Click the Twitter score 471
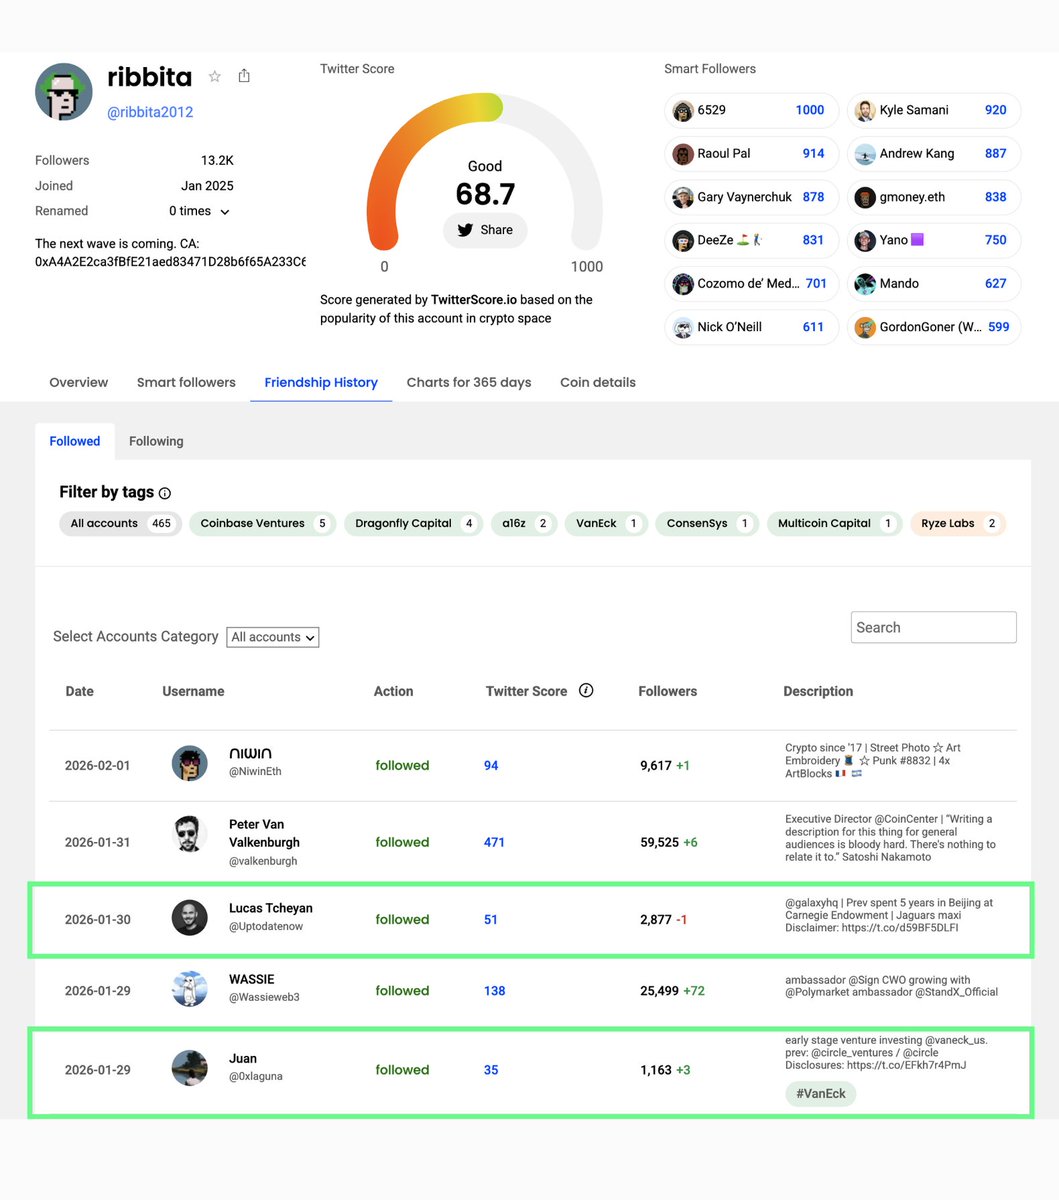The height and width of the screenshot is (1200, 1059). (x=494, y=842)
